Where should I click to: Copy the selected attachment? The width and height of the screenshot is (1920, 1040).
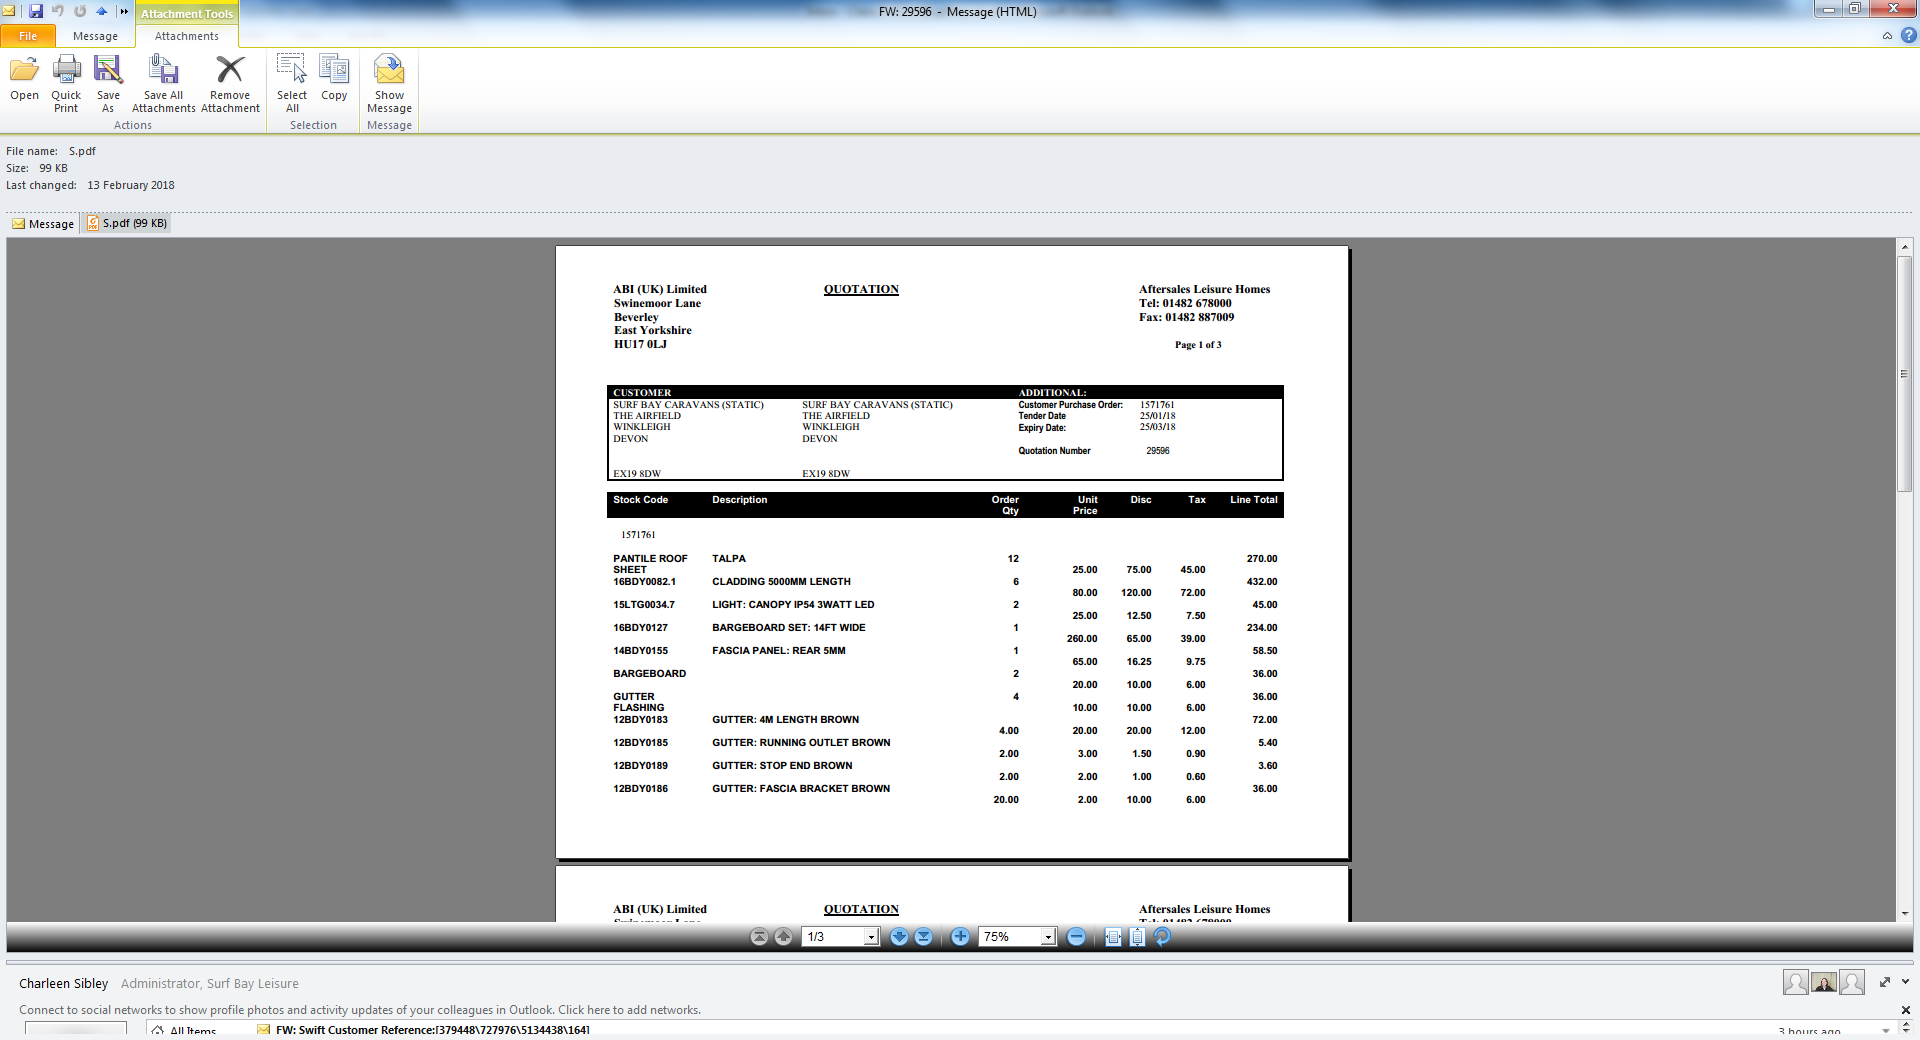[334, 79]
